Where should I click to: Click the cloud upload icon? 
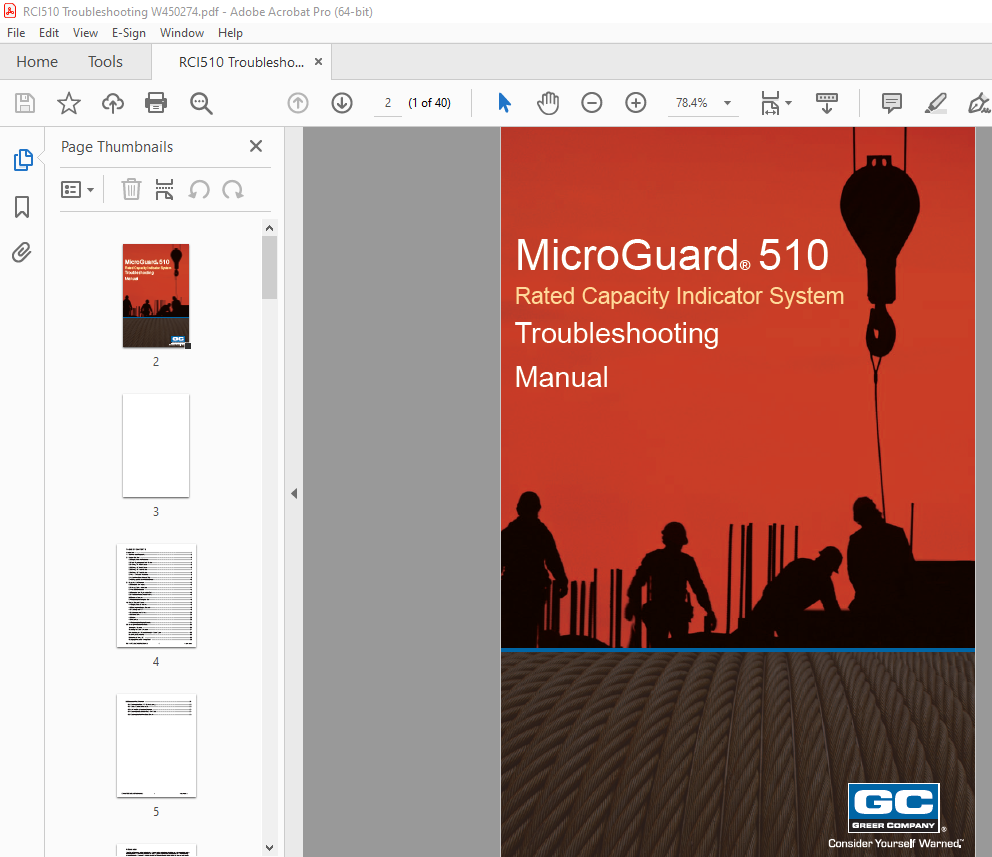click(x=113, y=102)
